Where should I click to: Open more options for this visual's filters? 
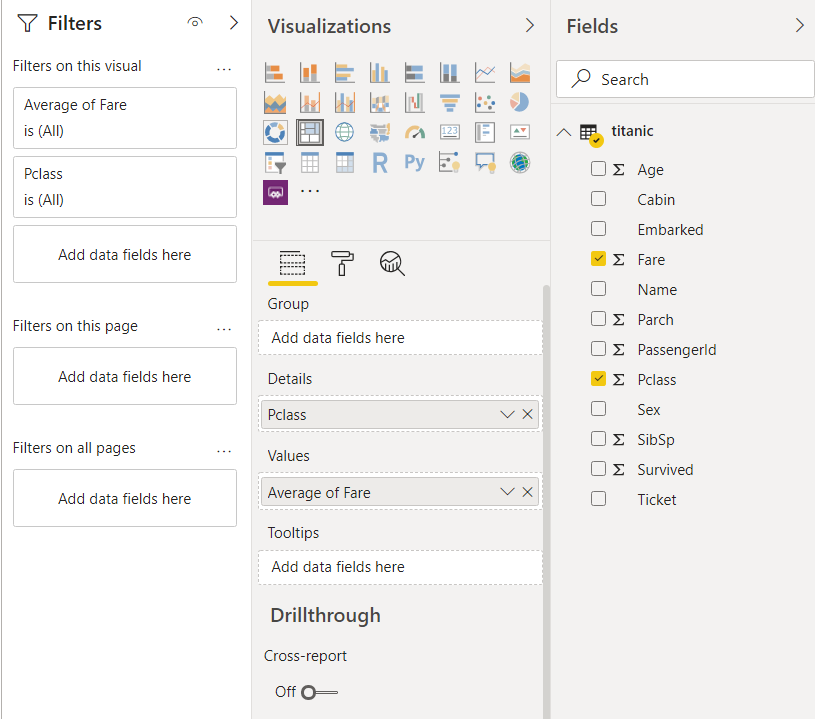224,67
